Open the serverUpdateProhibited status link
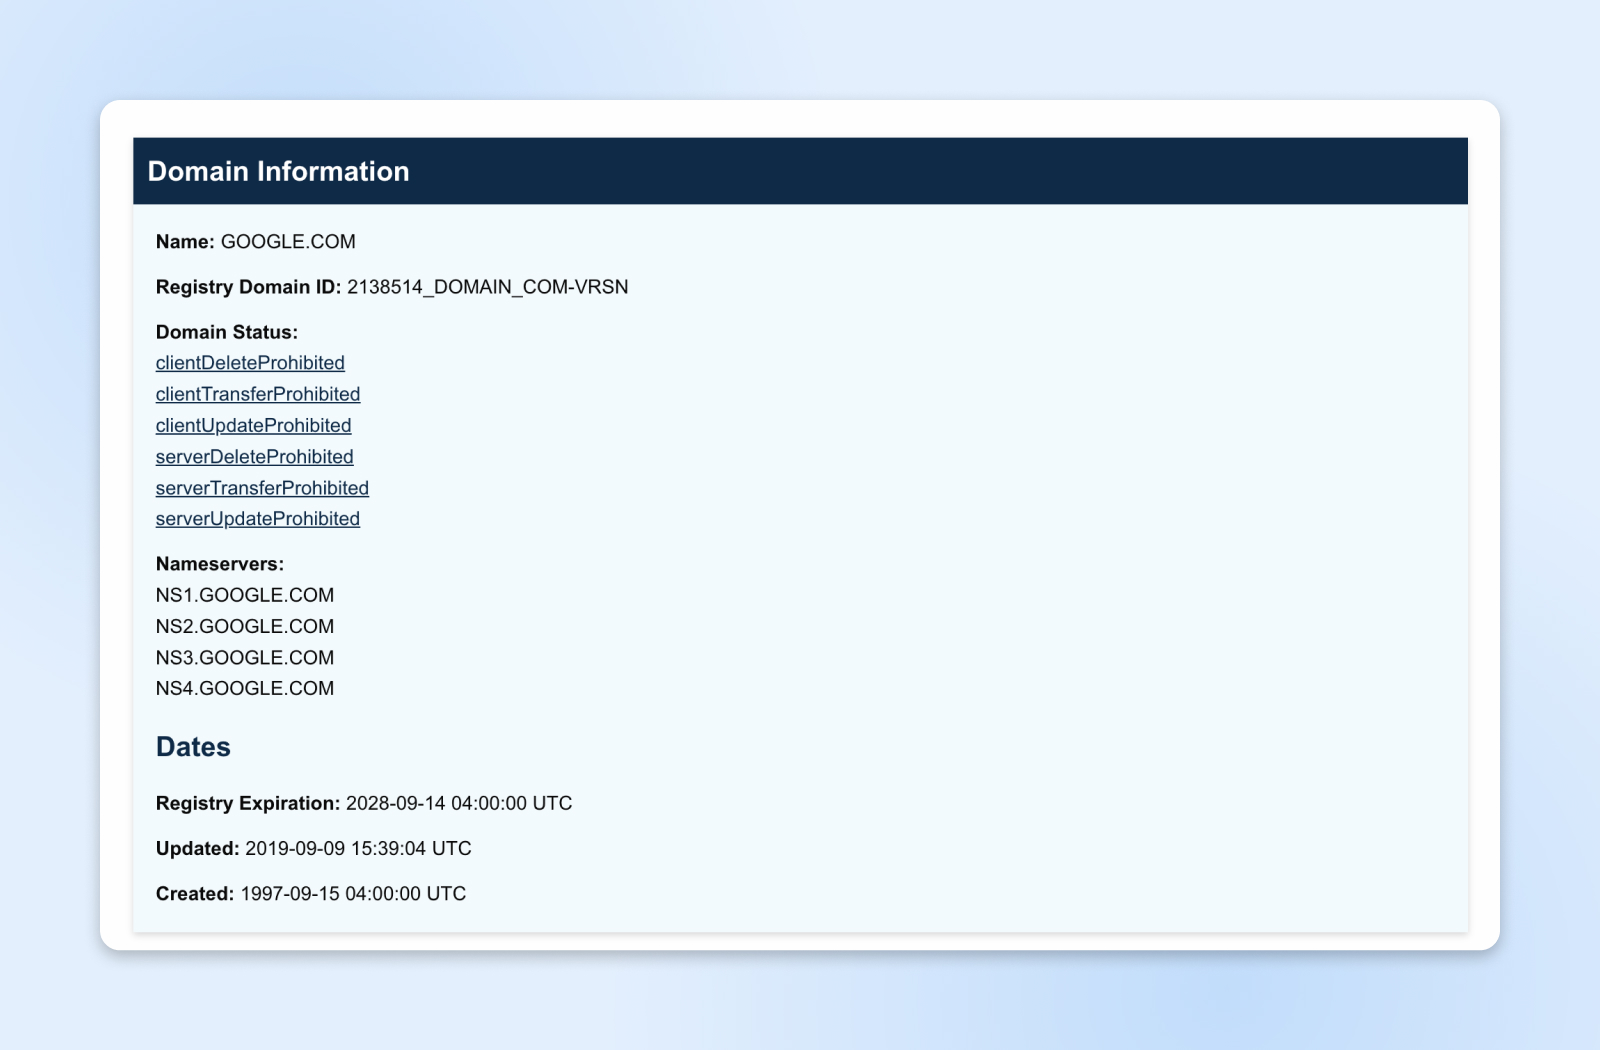 click(257, 519)
